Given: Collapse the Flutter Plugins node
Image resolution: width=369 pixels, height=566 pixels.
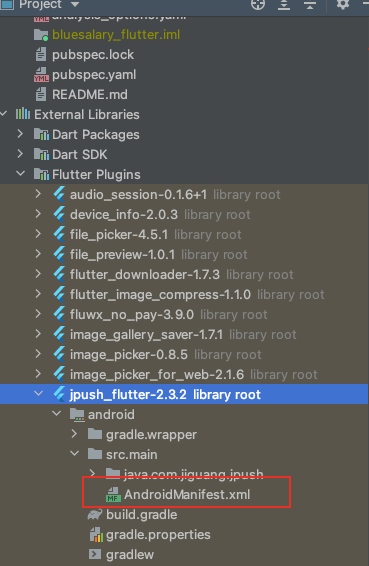Looking at the screenshot, I should click(21, 174).
